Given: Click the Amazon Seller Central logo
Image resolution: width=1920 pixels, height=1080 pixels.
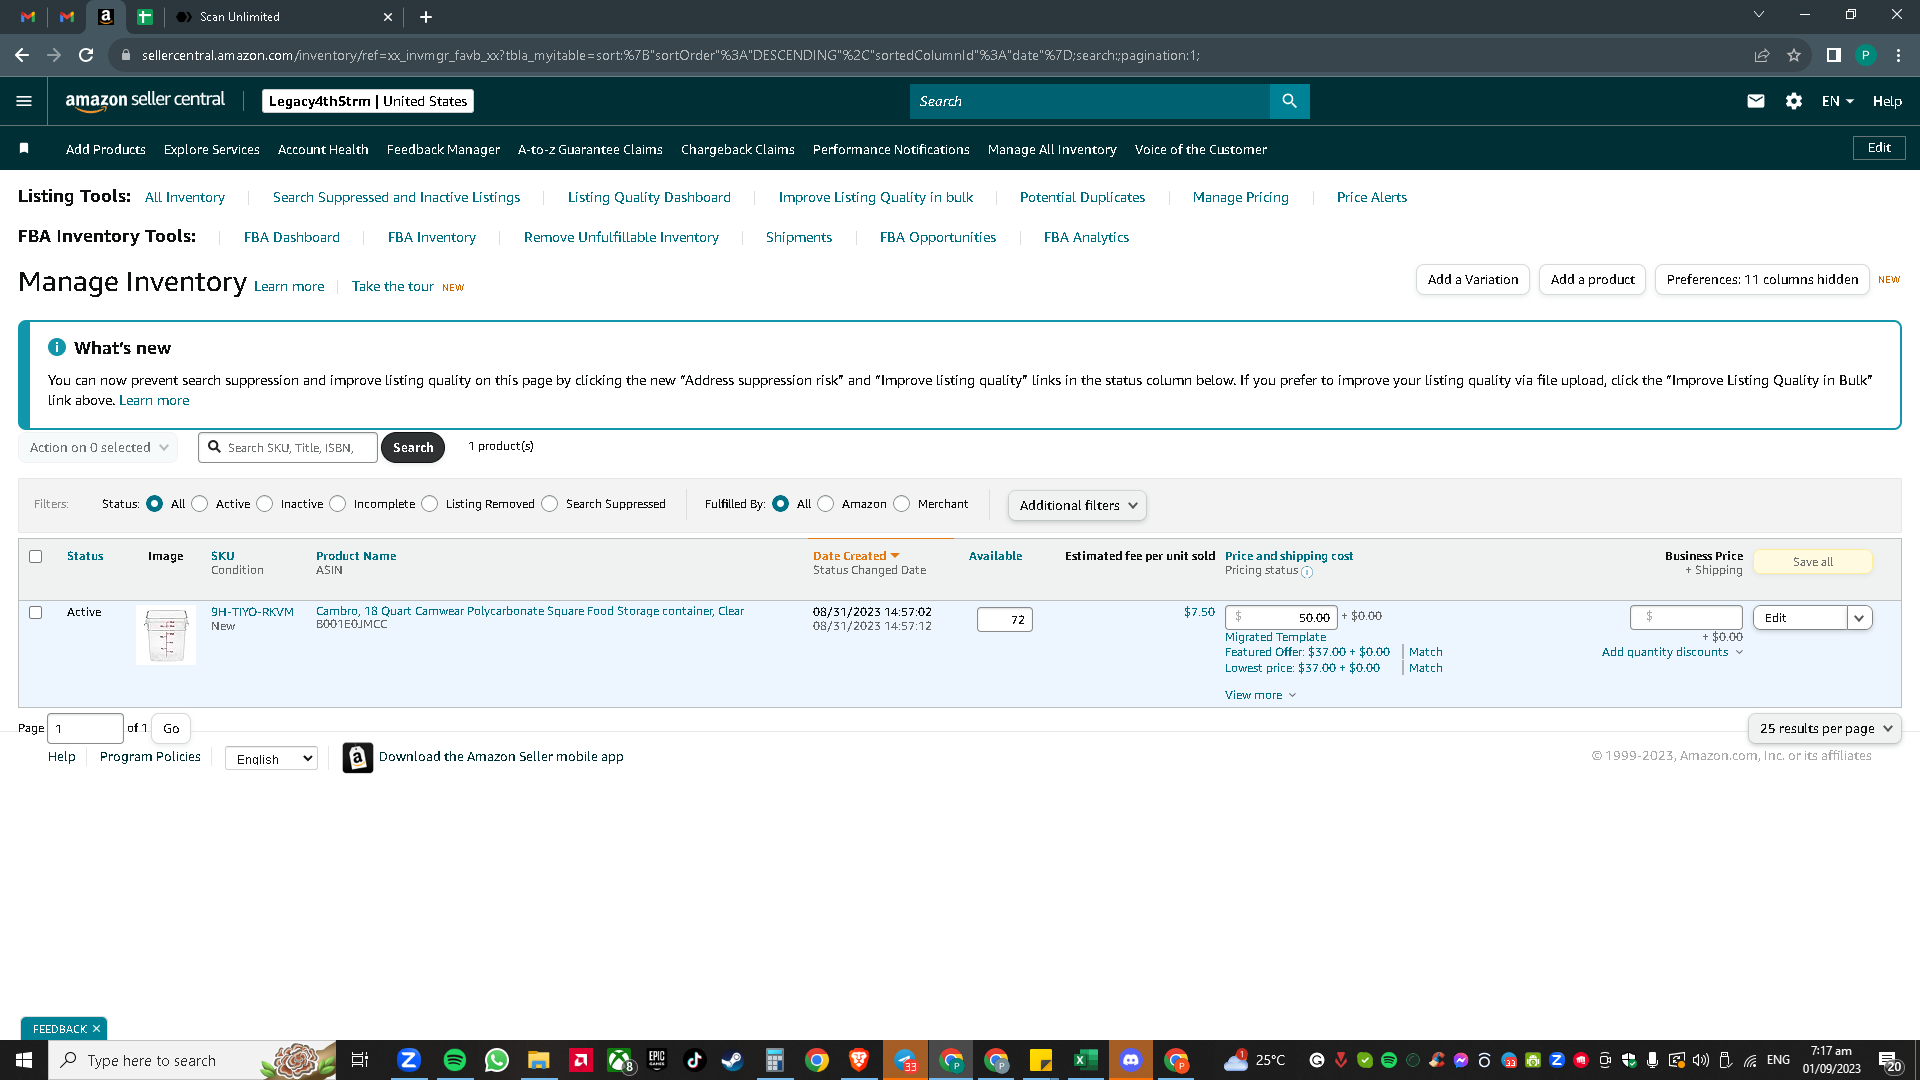Looking at the screenshot, I should [145, 101].
